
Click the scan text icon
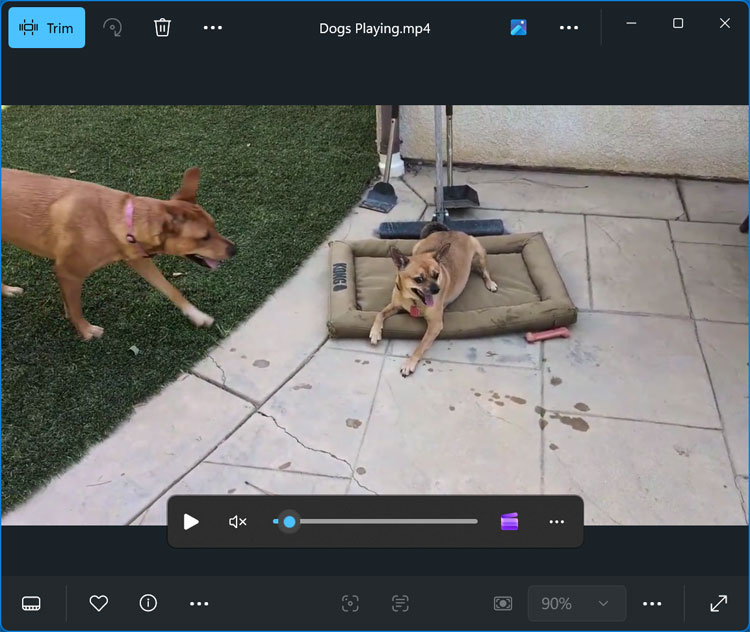400,603
